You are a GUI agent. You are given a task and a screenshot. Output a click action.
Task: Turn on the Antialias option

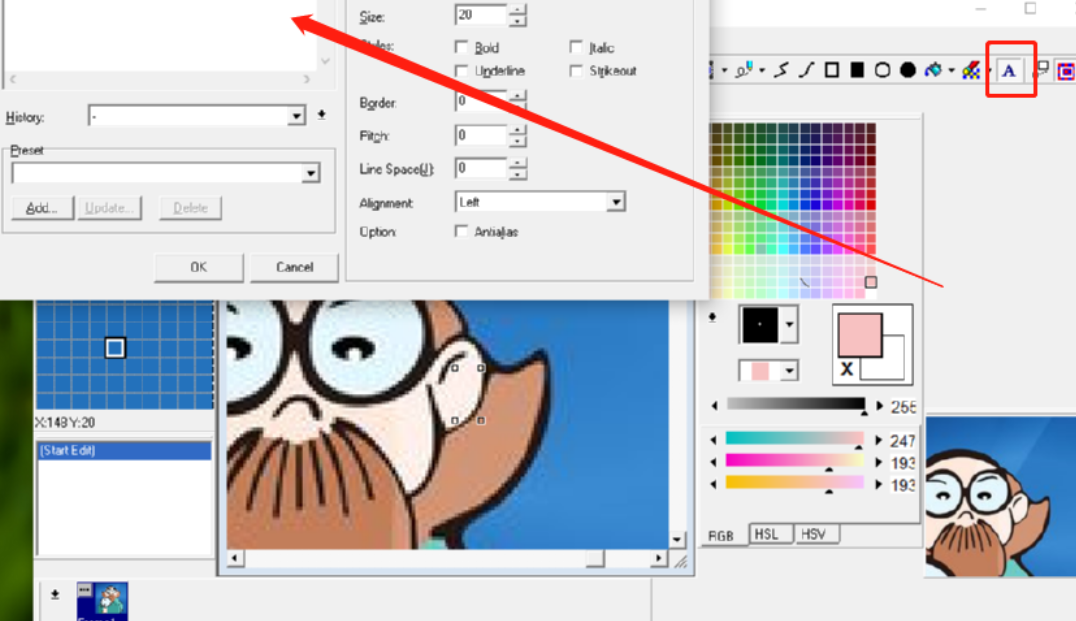click(x=462, y=232)
